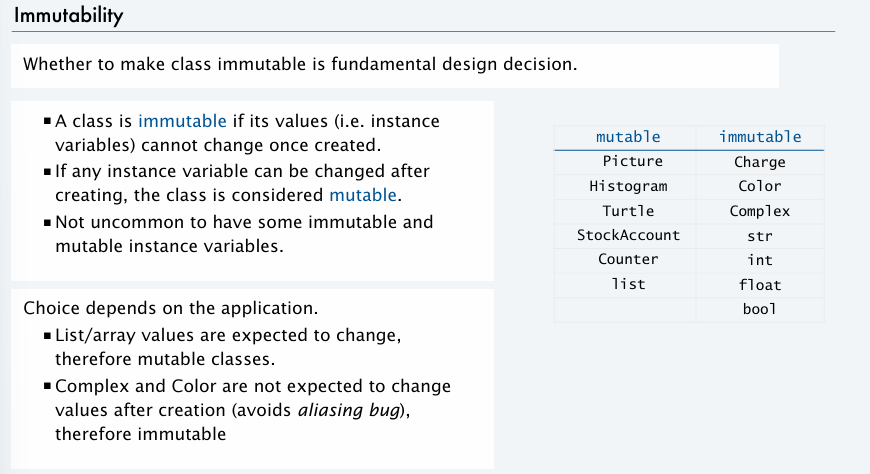Select the 'Charge' cell in the table

click(x=760, y=162)
